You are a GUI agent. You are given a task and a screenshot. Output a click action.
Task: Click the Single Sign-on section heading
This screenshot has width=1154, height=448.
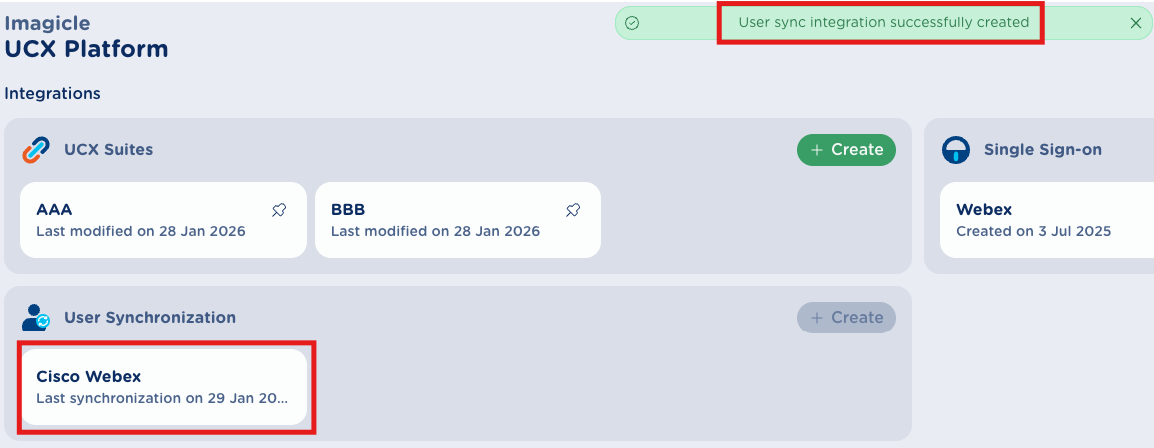tap(1043, 150)
